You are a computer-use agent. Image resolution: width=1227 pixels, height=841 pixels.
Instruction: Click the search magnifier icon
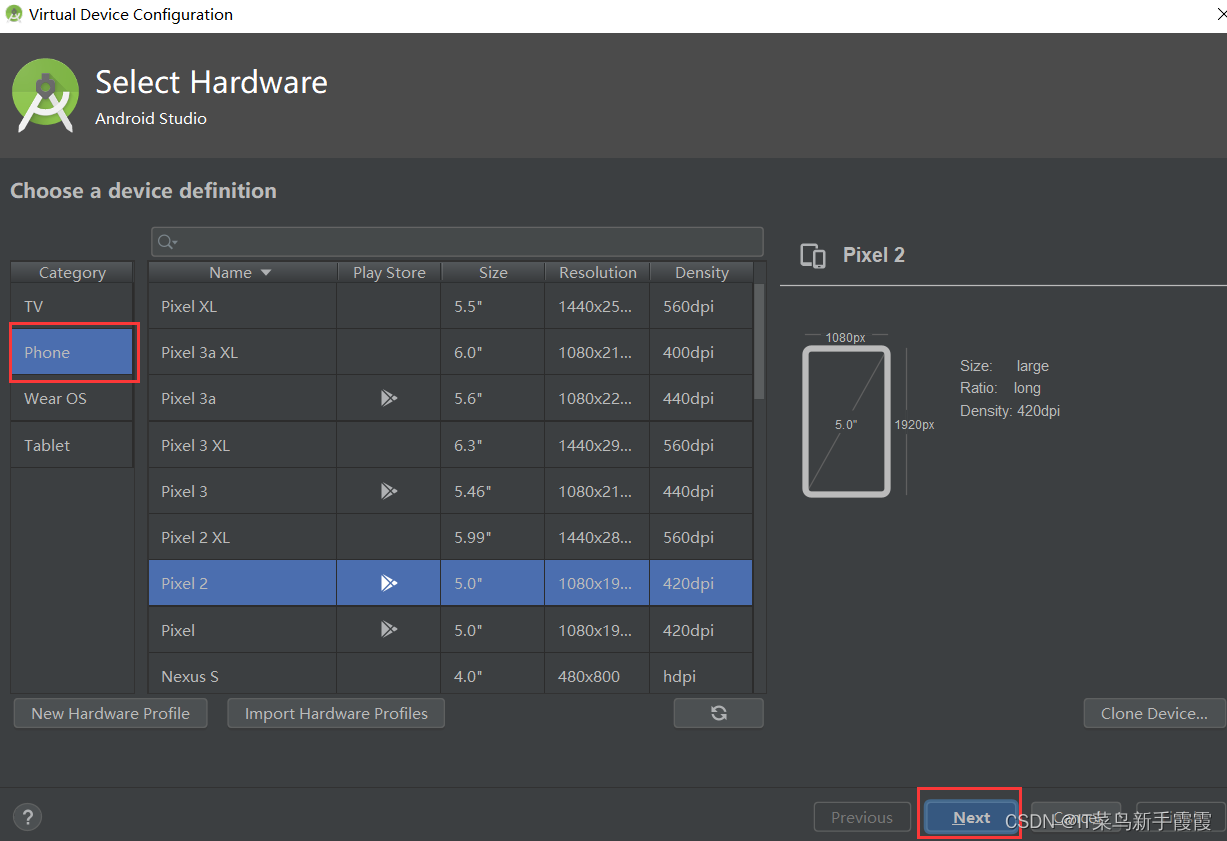tap(167, 242)
